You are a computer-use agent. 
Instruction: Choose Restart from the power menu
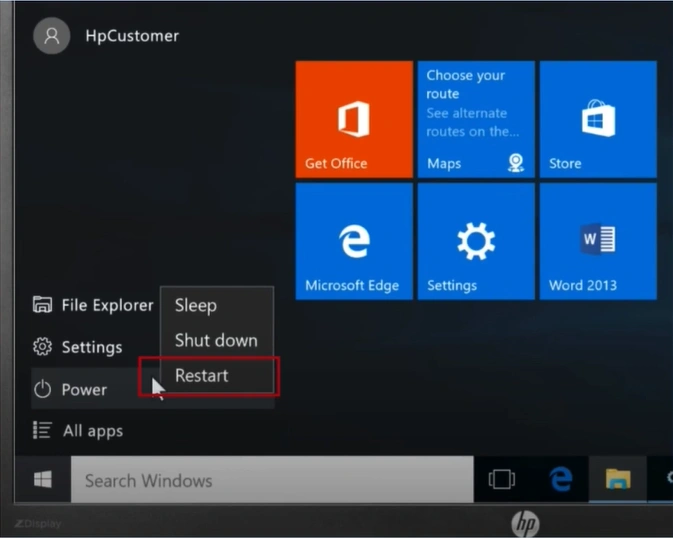point(217,376)
